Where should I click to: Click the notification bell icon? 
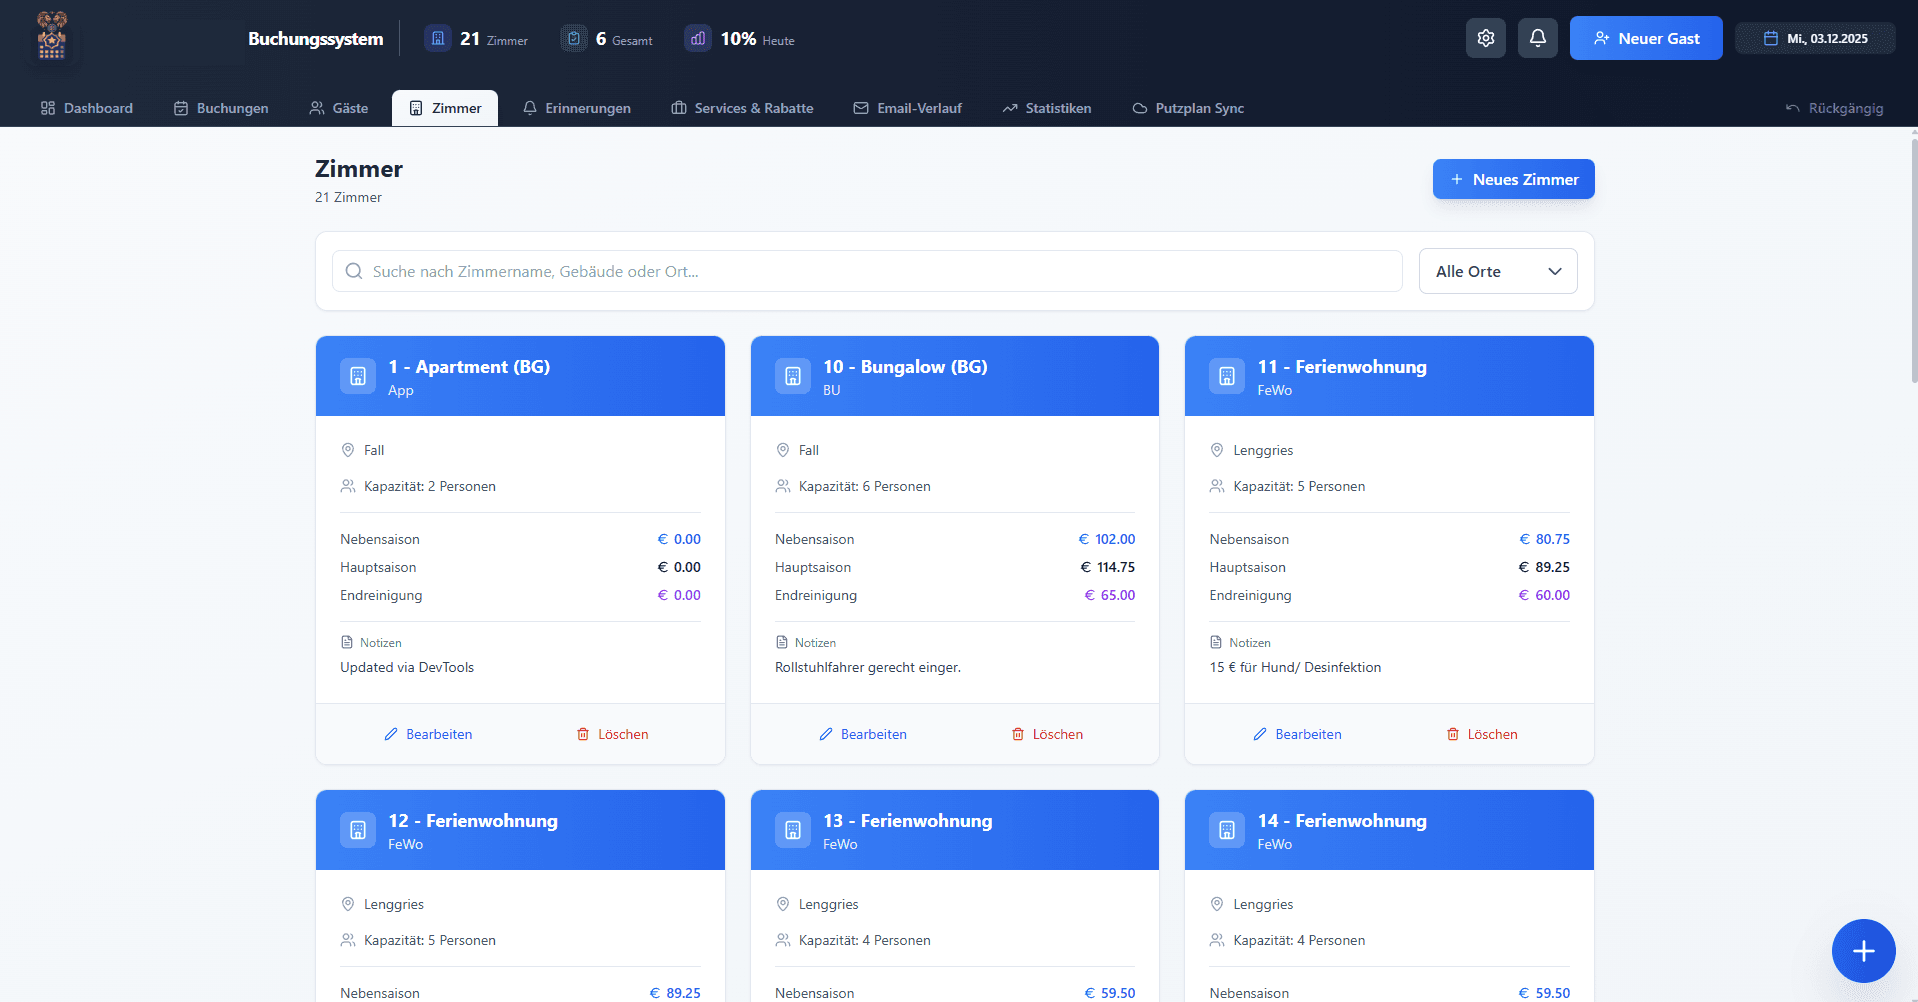click(x=1537, y=38)
